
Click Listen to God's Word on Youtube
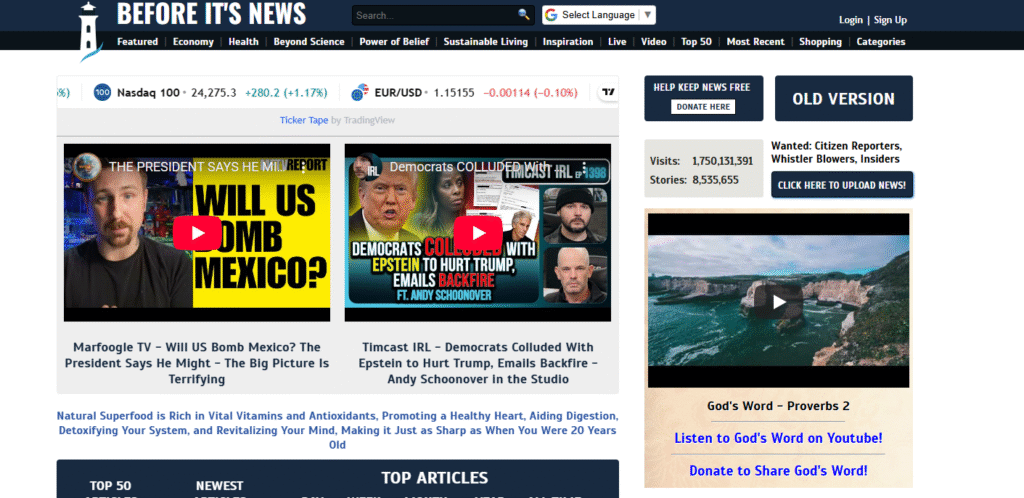click(778, 438)
